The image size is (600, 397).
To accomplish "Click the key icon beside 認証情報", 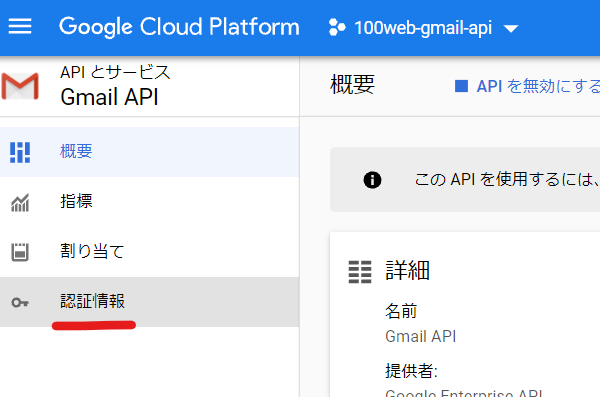I will click(20, 303).
